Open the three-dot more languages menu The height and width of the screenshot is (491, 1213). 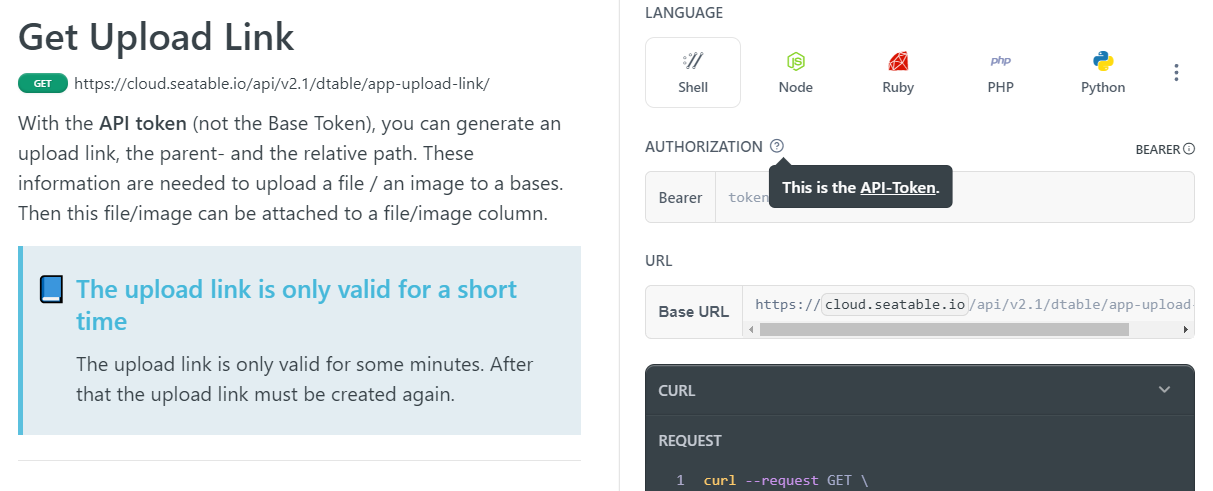1176,73
